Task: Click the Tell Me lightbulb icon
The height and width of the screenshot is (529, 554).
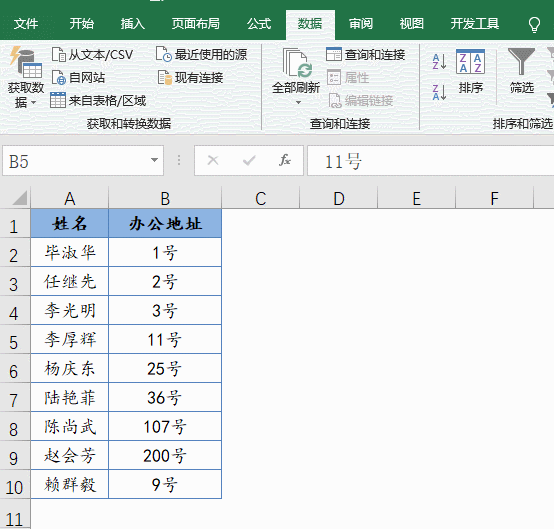Action: tap(534, 24)
